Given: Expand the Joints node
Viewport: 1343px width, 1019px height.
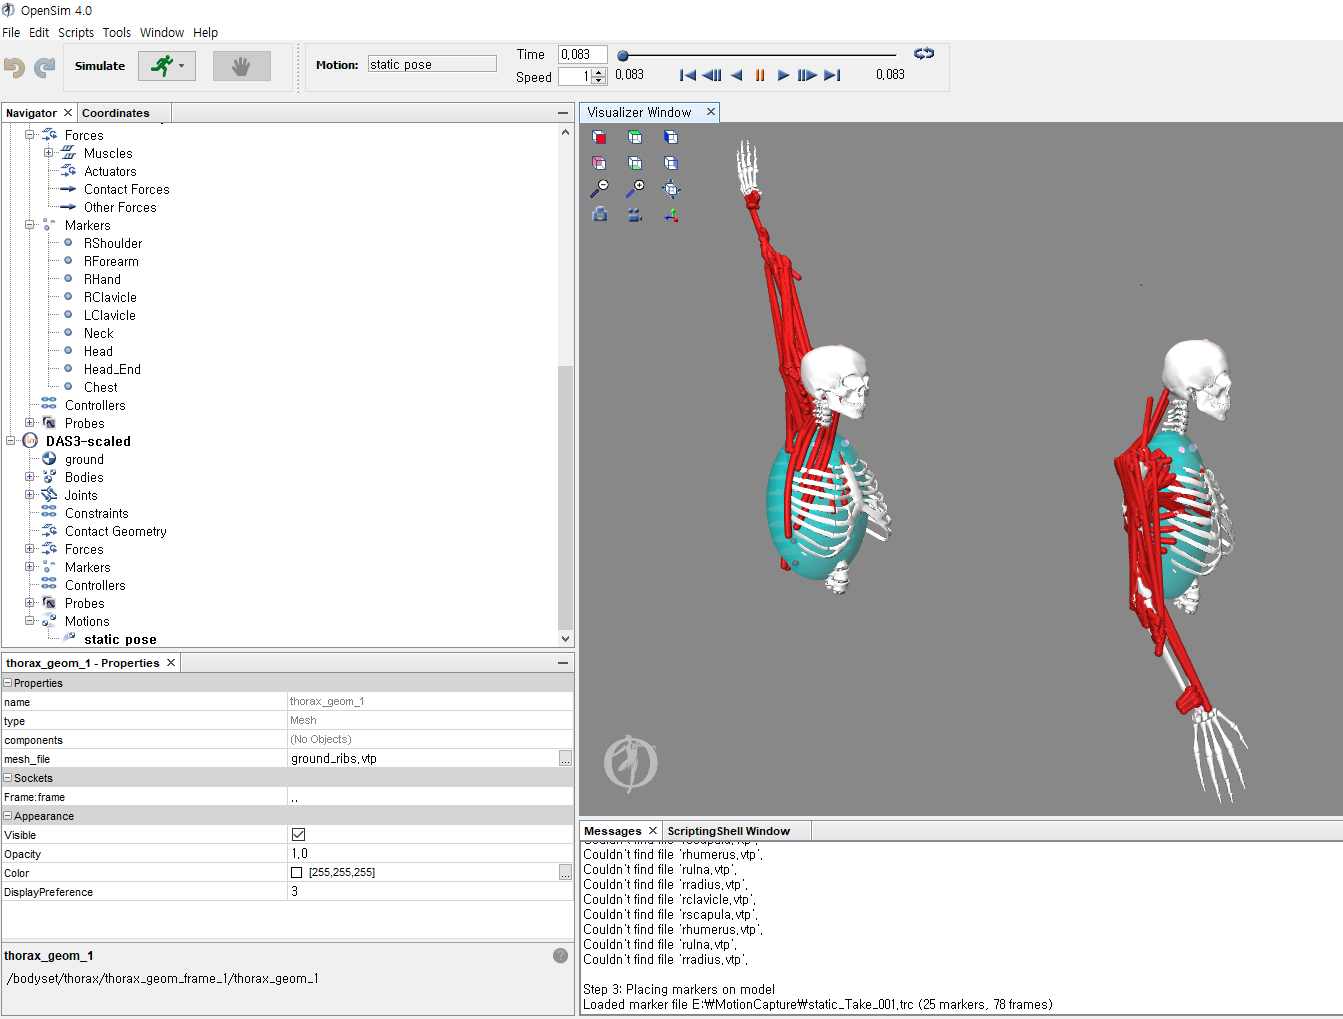Looking at the screenshot, I should pos(30,495).
